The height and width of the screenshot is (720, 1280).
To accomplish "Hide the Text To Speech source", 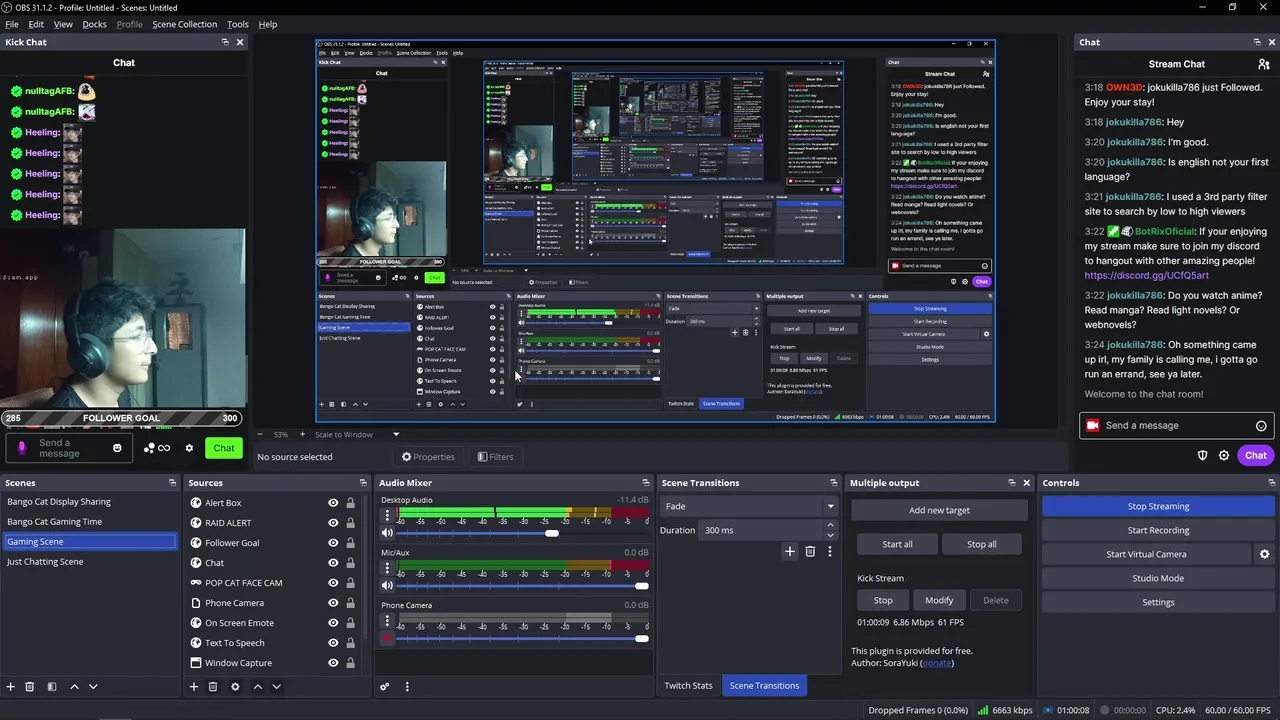I will pos(333,643).
